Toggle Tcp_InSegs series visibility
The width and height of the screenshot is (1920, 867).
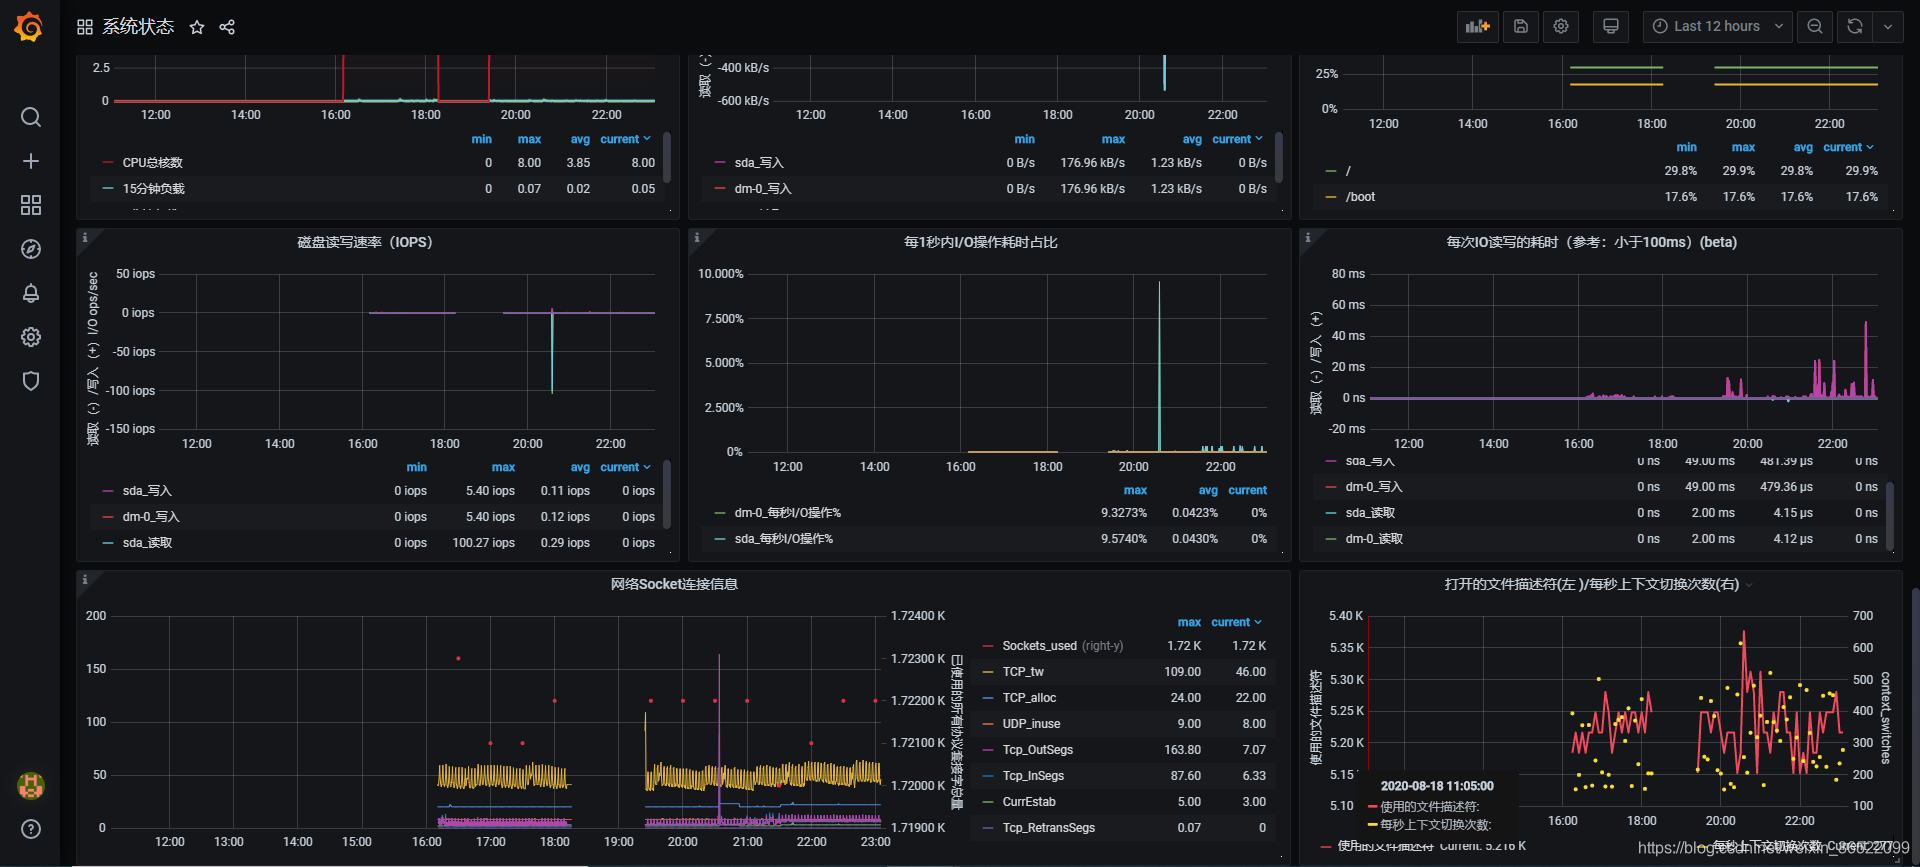[x=1033, y=776]
